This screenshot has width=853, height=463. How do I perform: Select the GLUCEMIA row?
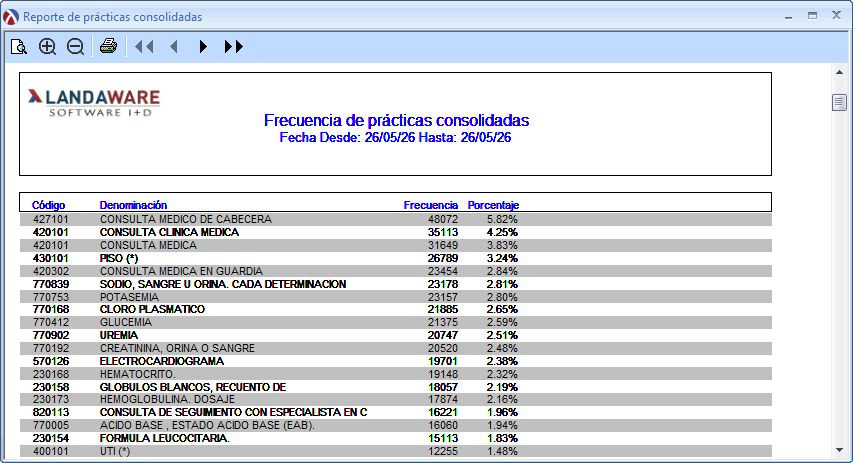coord(395,322)
